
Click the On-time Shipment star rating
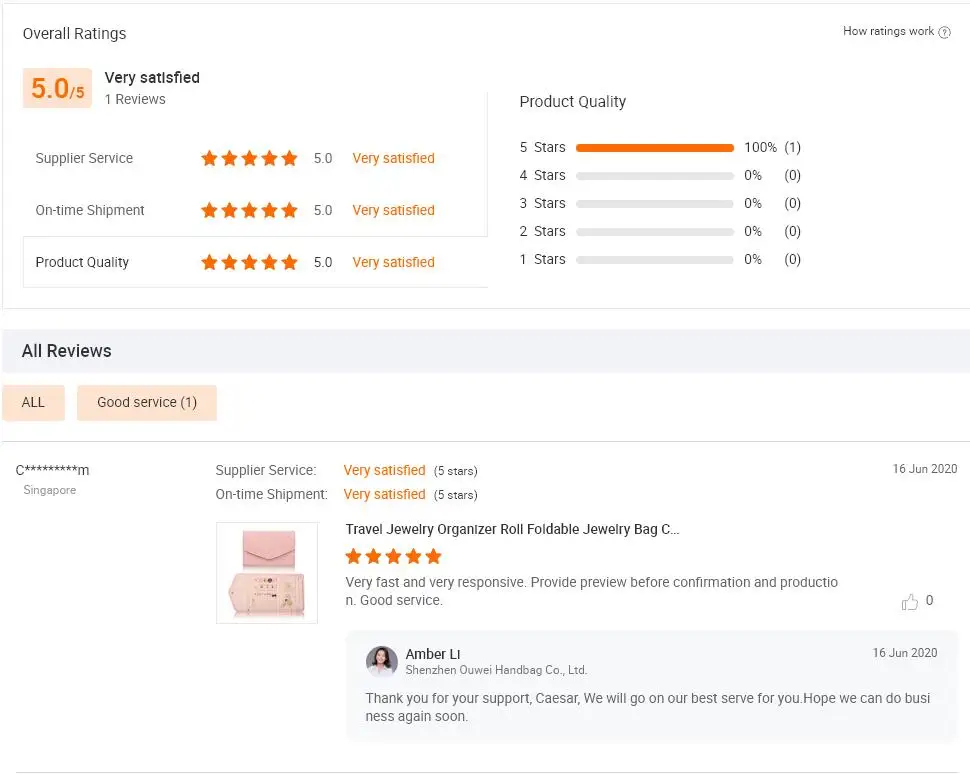[249, 210]
